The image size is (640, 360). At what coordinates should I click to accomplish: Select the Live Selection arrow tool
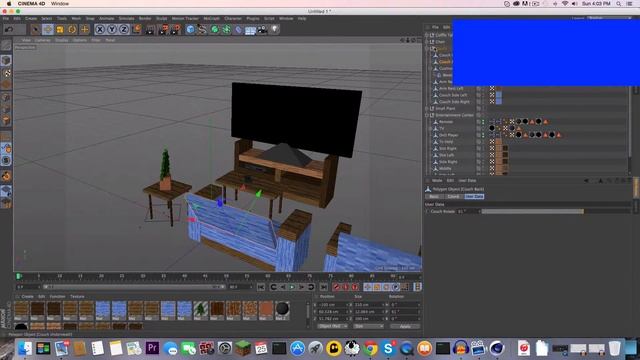pos(36,29)
